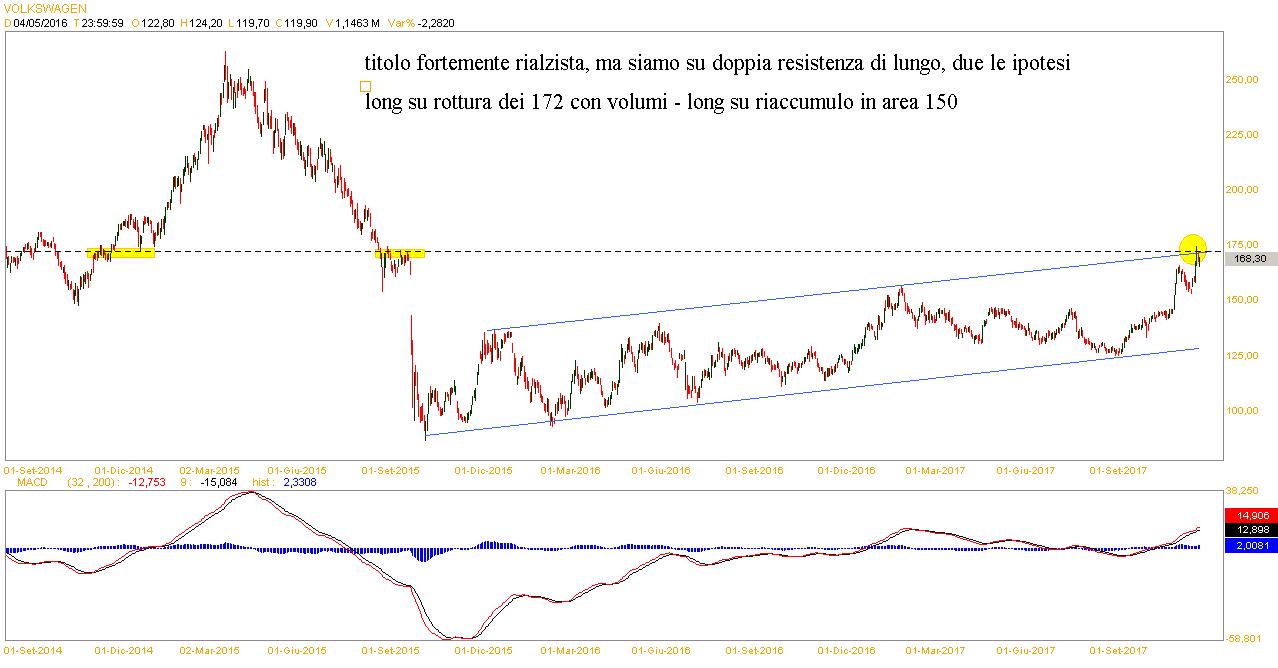Screen dimensions: 1278x668
Task: Click 01-Dic-2016 on price chart date axis
Action: [x=846, y=469]
